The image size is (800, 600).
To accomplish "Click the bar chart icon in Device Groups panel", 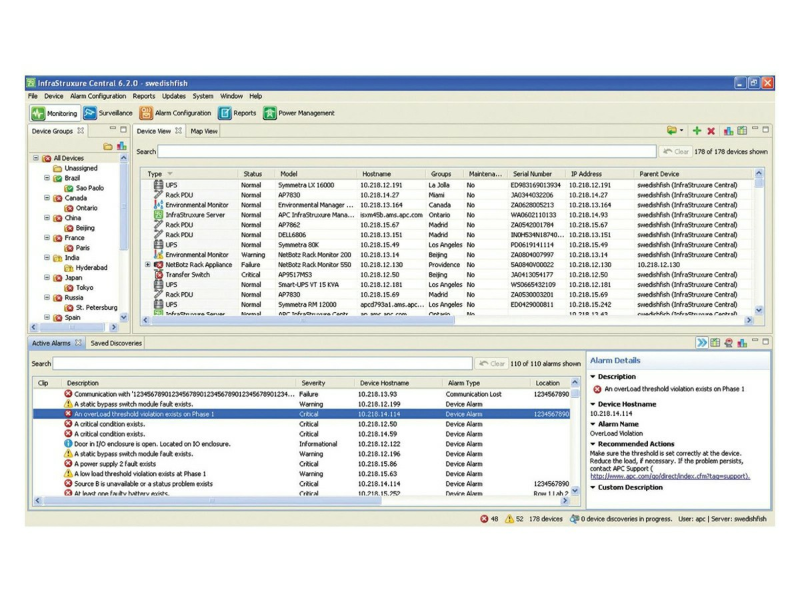I will [x=121, y=146].
